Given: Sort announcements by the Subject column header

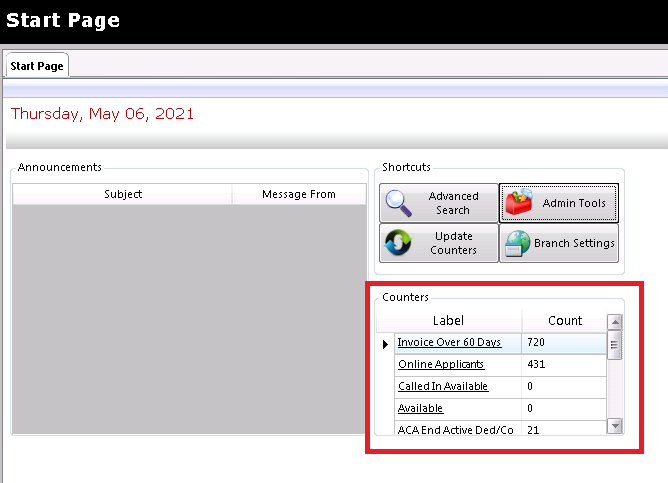Looking at the screenshot, I should click(123, 194).
